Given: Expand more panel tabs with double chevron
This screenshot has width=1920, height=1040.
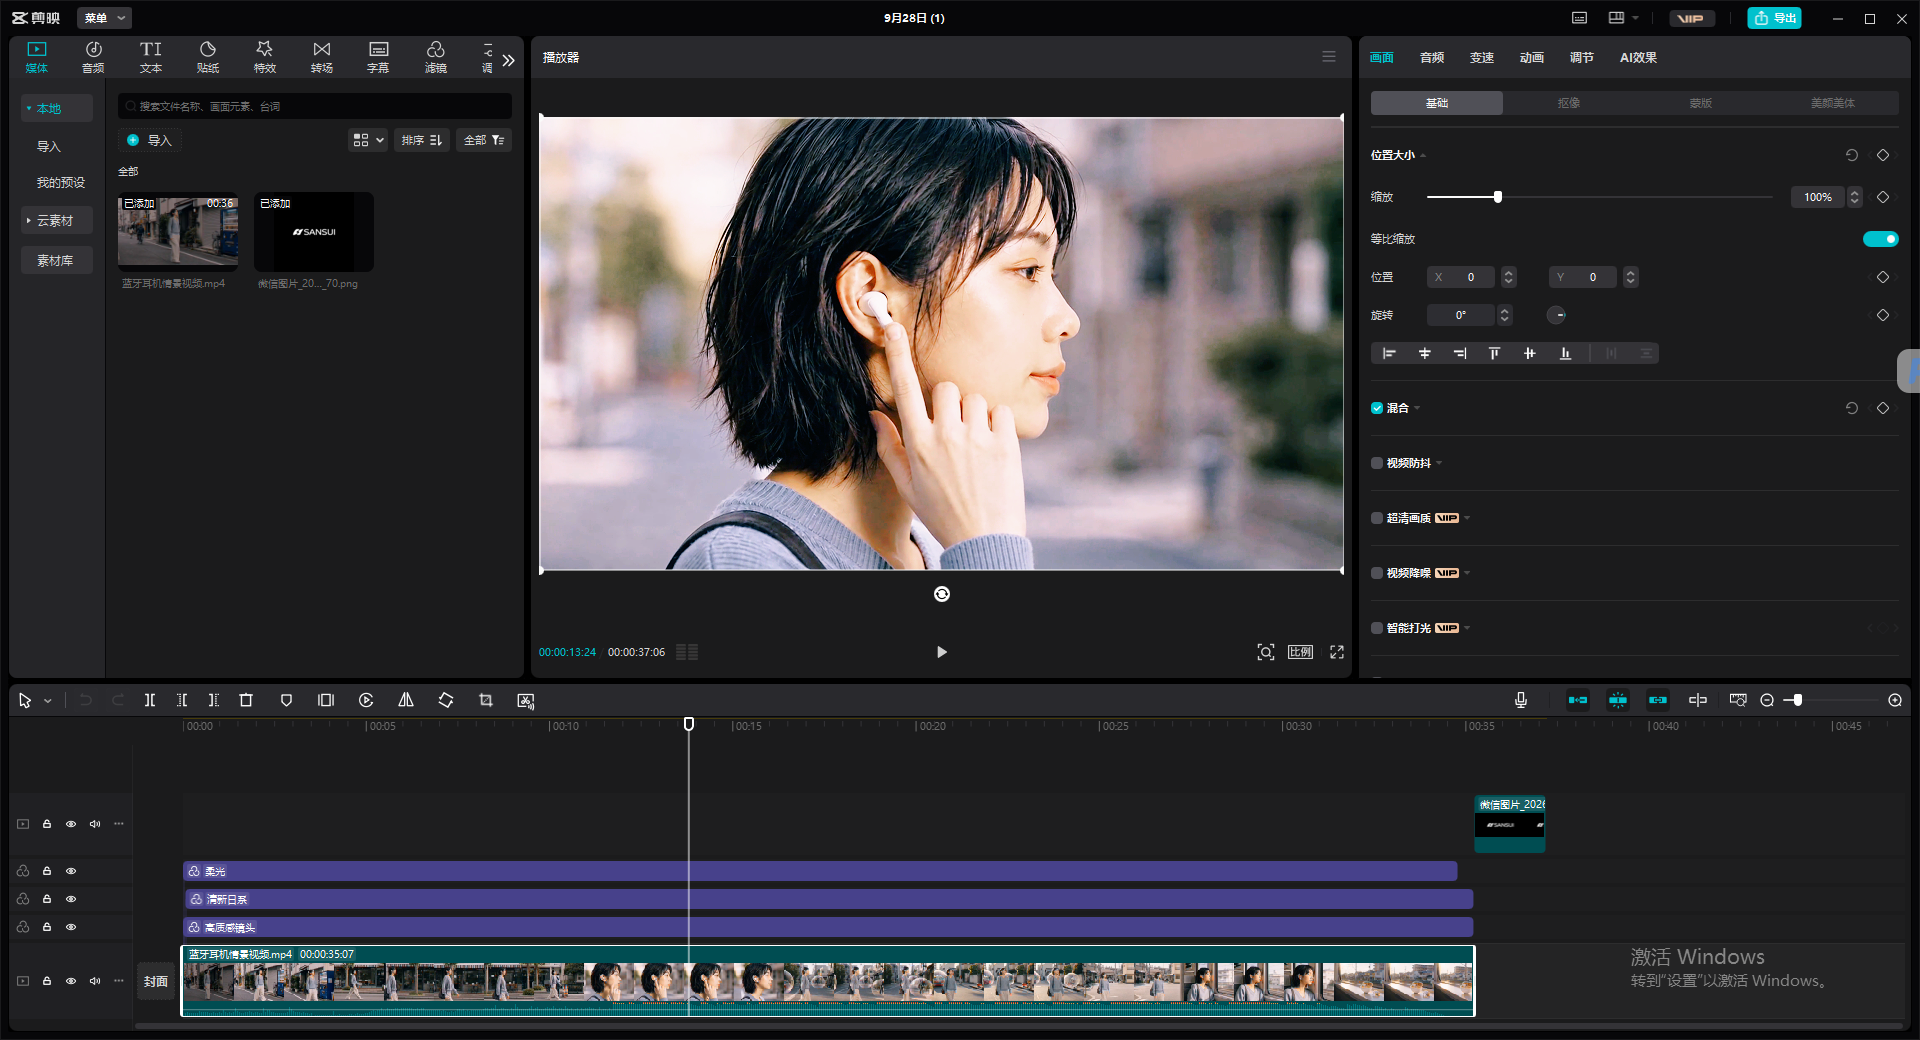Looking at the screenshot, I should (x=509, y=60).
